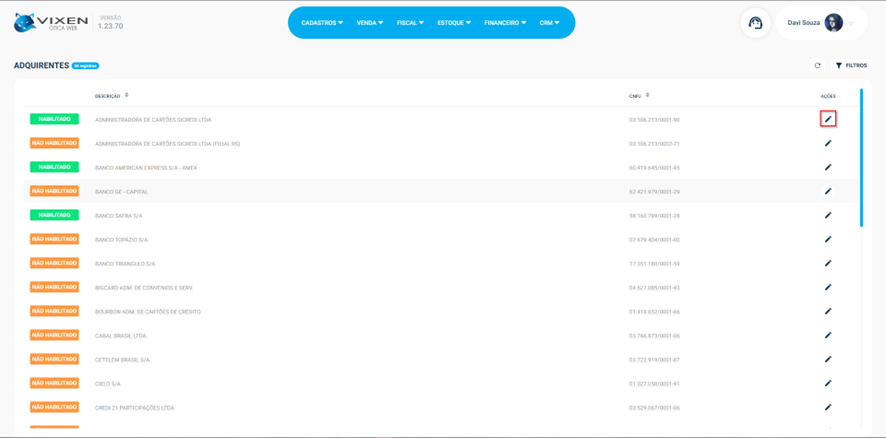Viewport: 886px width, 438px height.
Task: Edit the Banco Safra S/A entry
Action: 828,215
